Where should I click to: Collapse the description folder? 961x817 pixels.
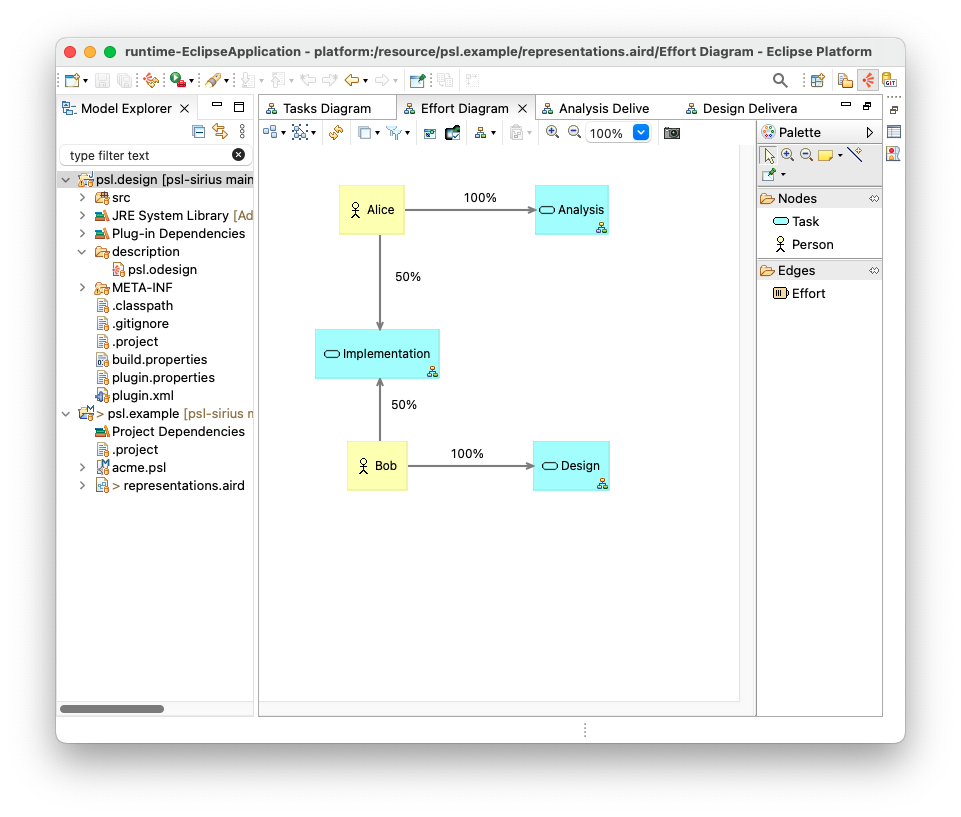point(83,252)
